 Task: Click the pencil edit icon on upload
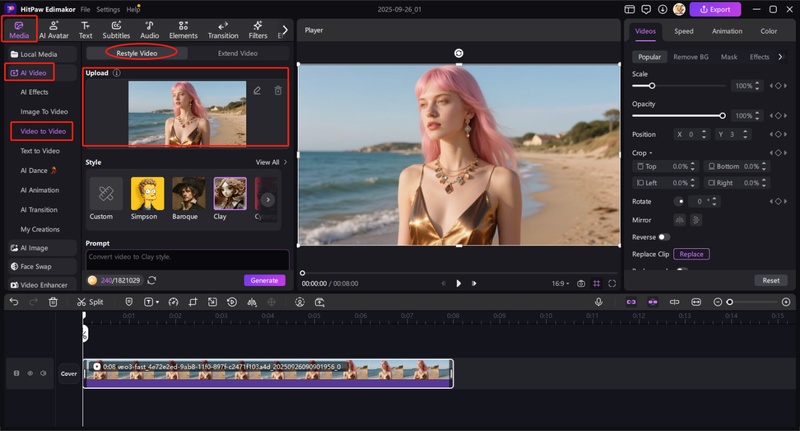click(257, 91)
